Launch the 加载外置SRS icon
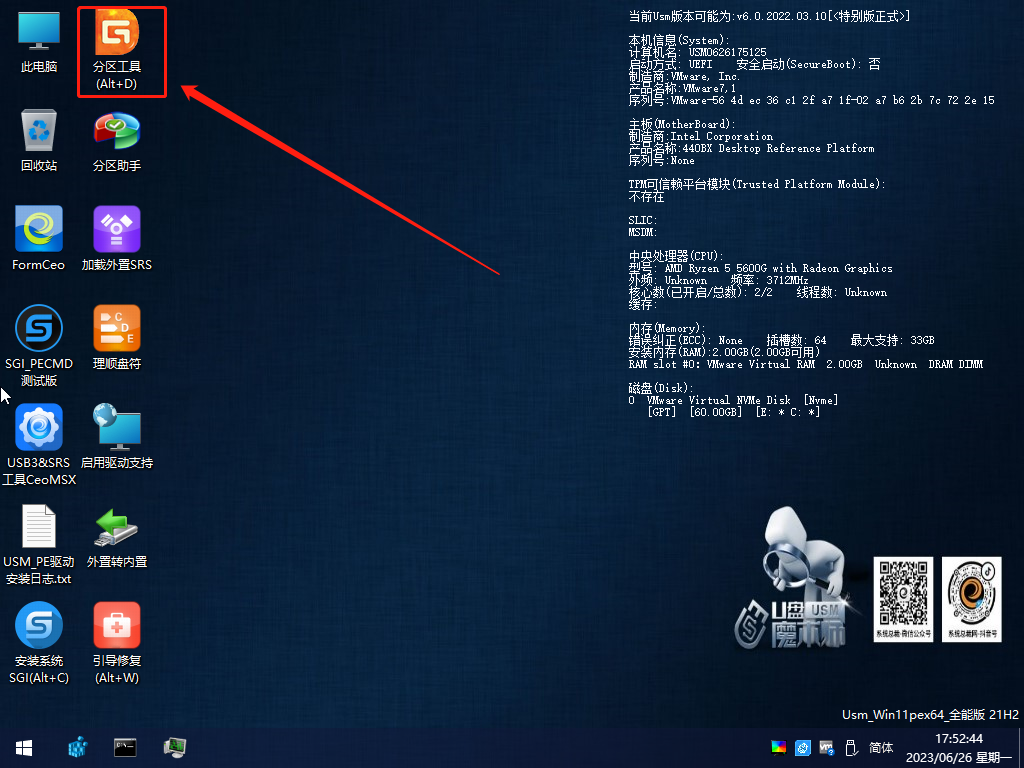The height and width of the screenshot is (768, 1024). tap(117, 239)
